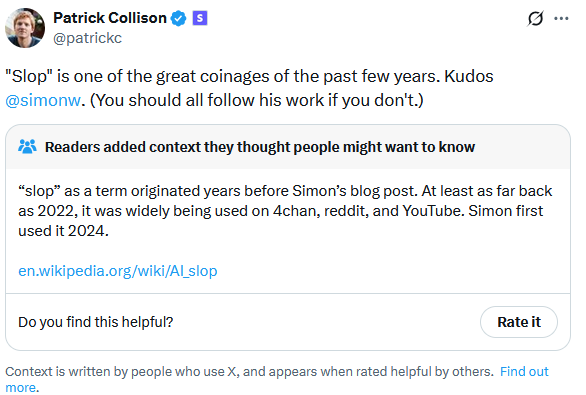
Task: Visit the @patrickc handle link
Action: click(87, 38)
